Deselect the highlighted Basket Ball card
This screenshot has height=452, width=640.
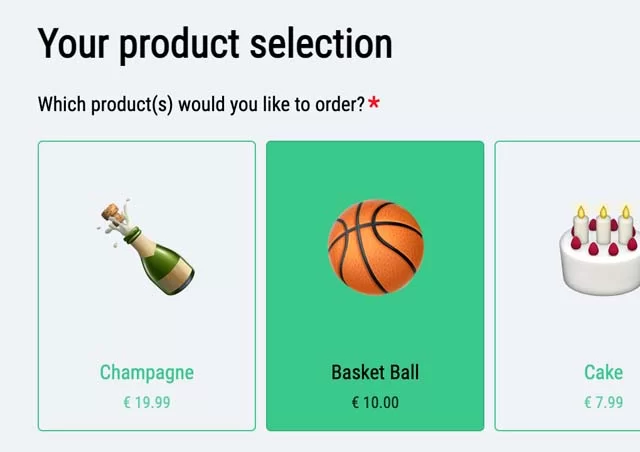tap(375, 286)
